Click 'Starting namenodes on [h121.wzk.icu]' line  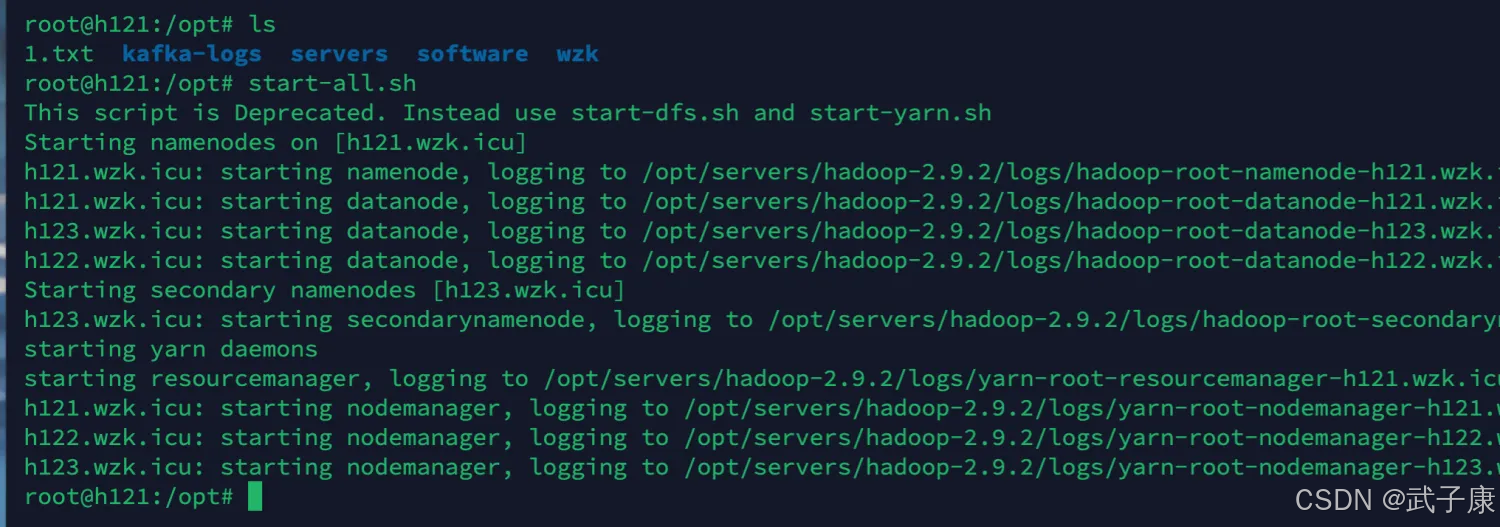[x=275, y=142]
